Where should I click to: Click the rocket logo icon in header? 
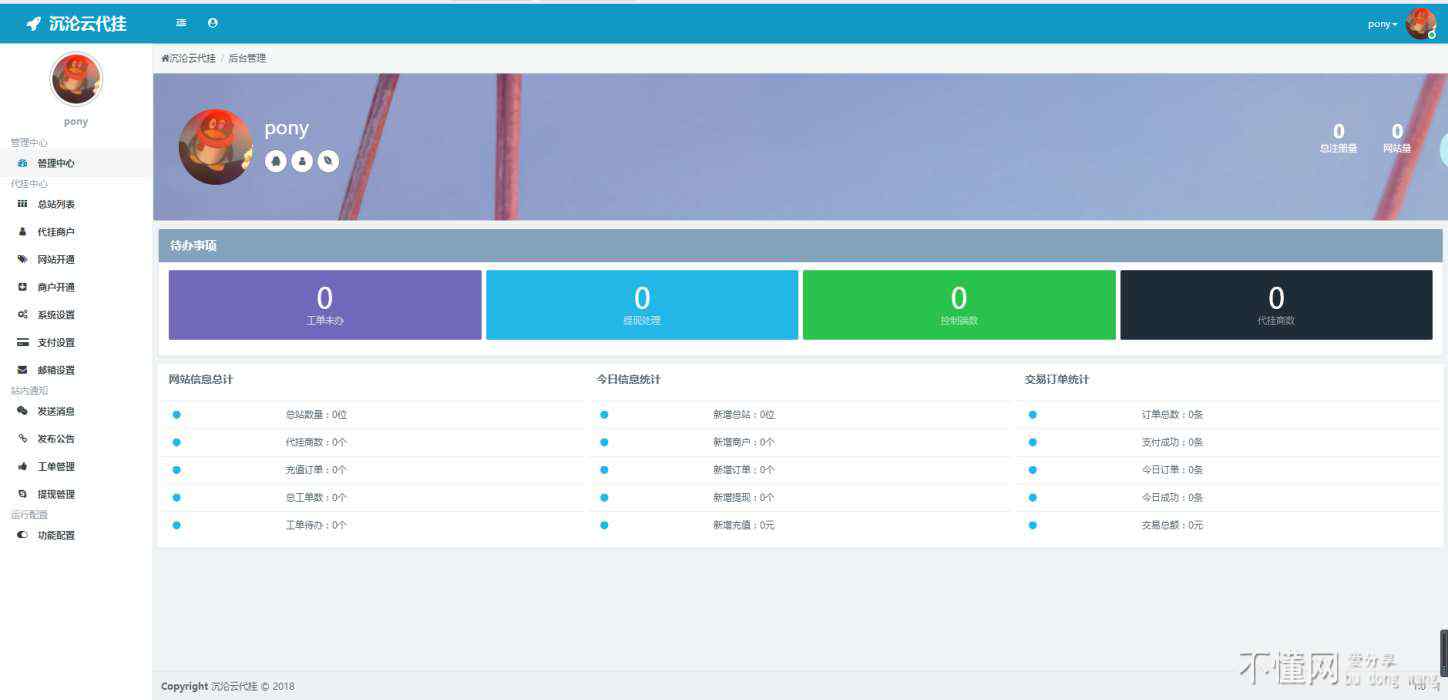pos(34,23)
